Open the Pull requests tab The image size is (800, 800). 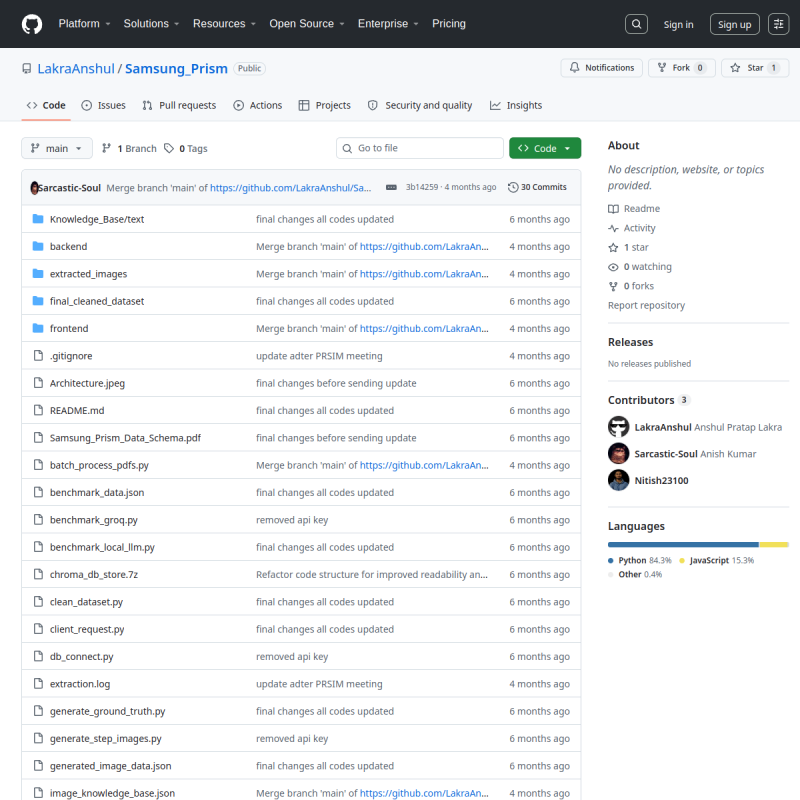(179, 106)
